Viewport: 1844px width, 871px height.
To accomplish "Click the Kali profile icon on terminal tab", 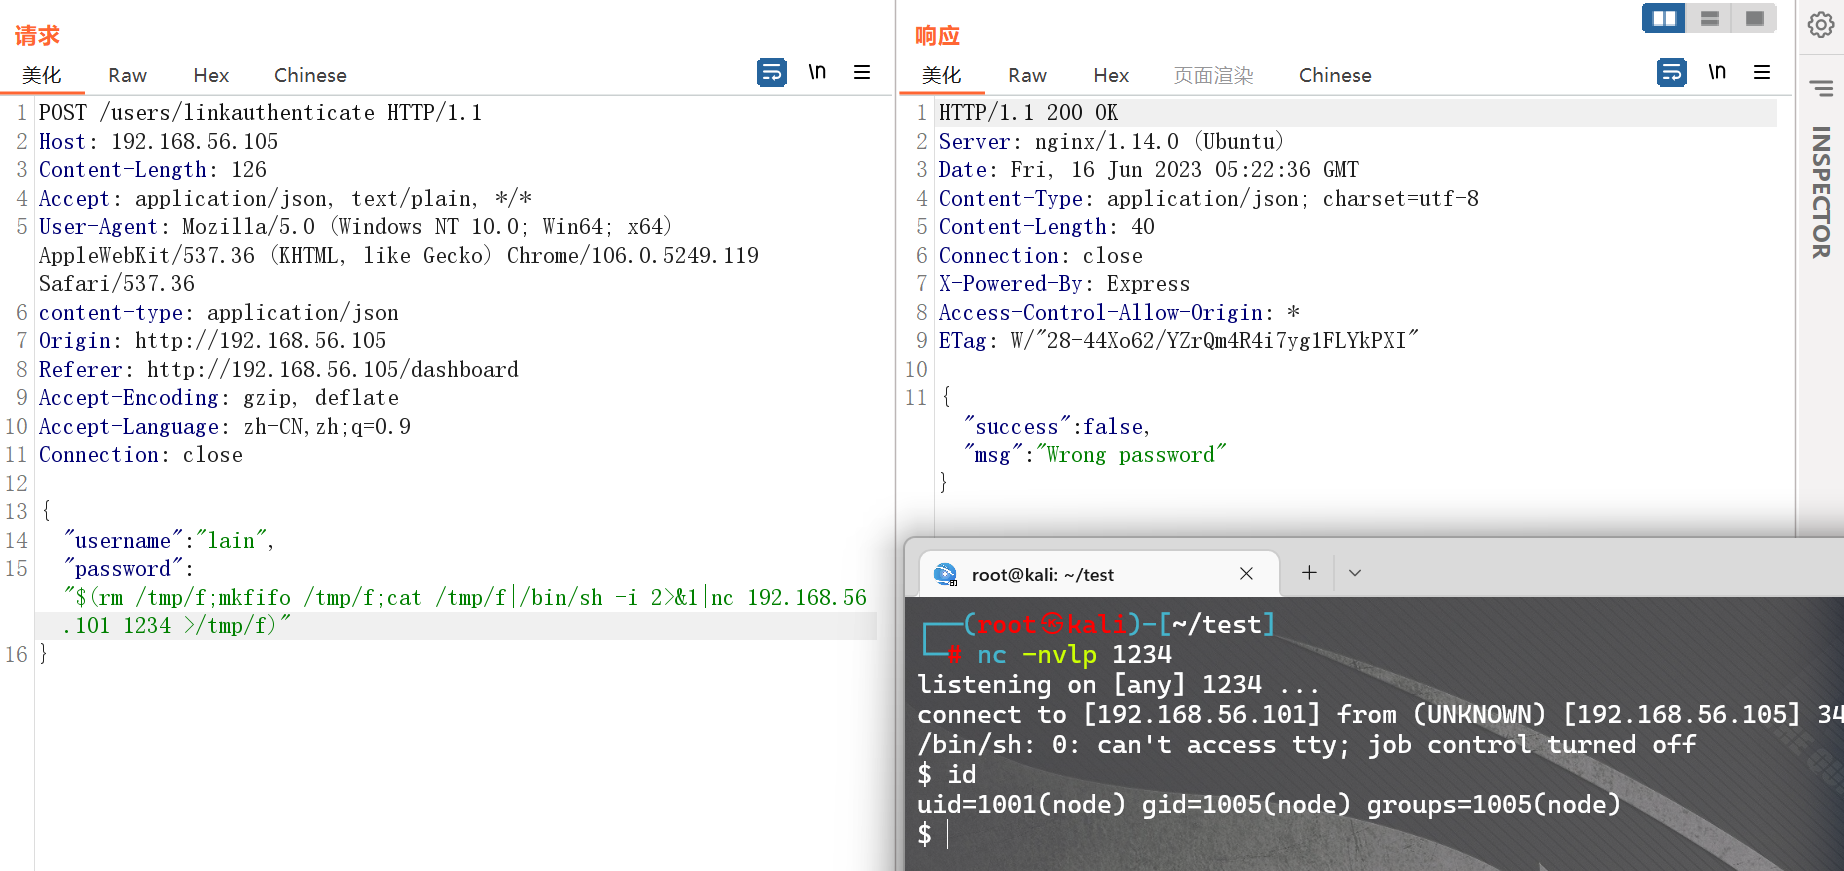I will [945, 574].
